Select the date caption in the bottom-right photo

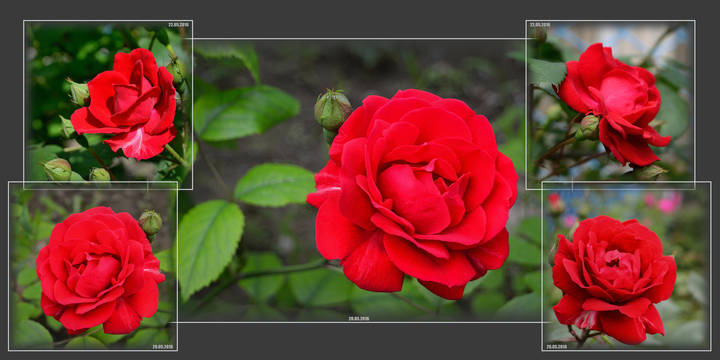pyautogui.click(x=557, y=347)
